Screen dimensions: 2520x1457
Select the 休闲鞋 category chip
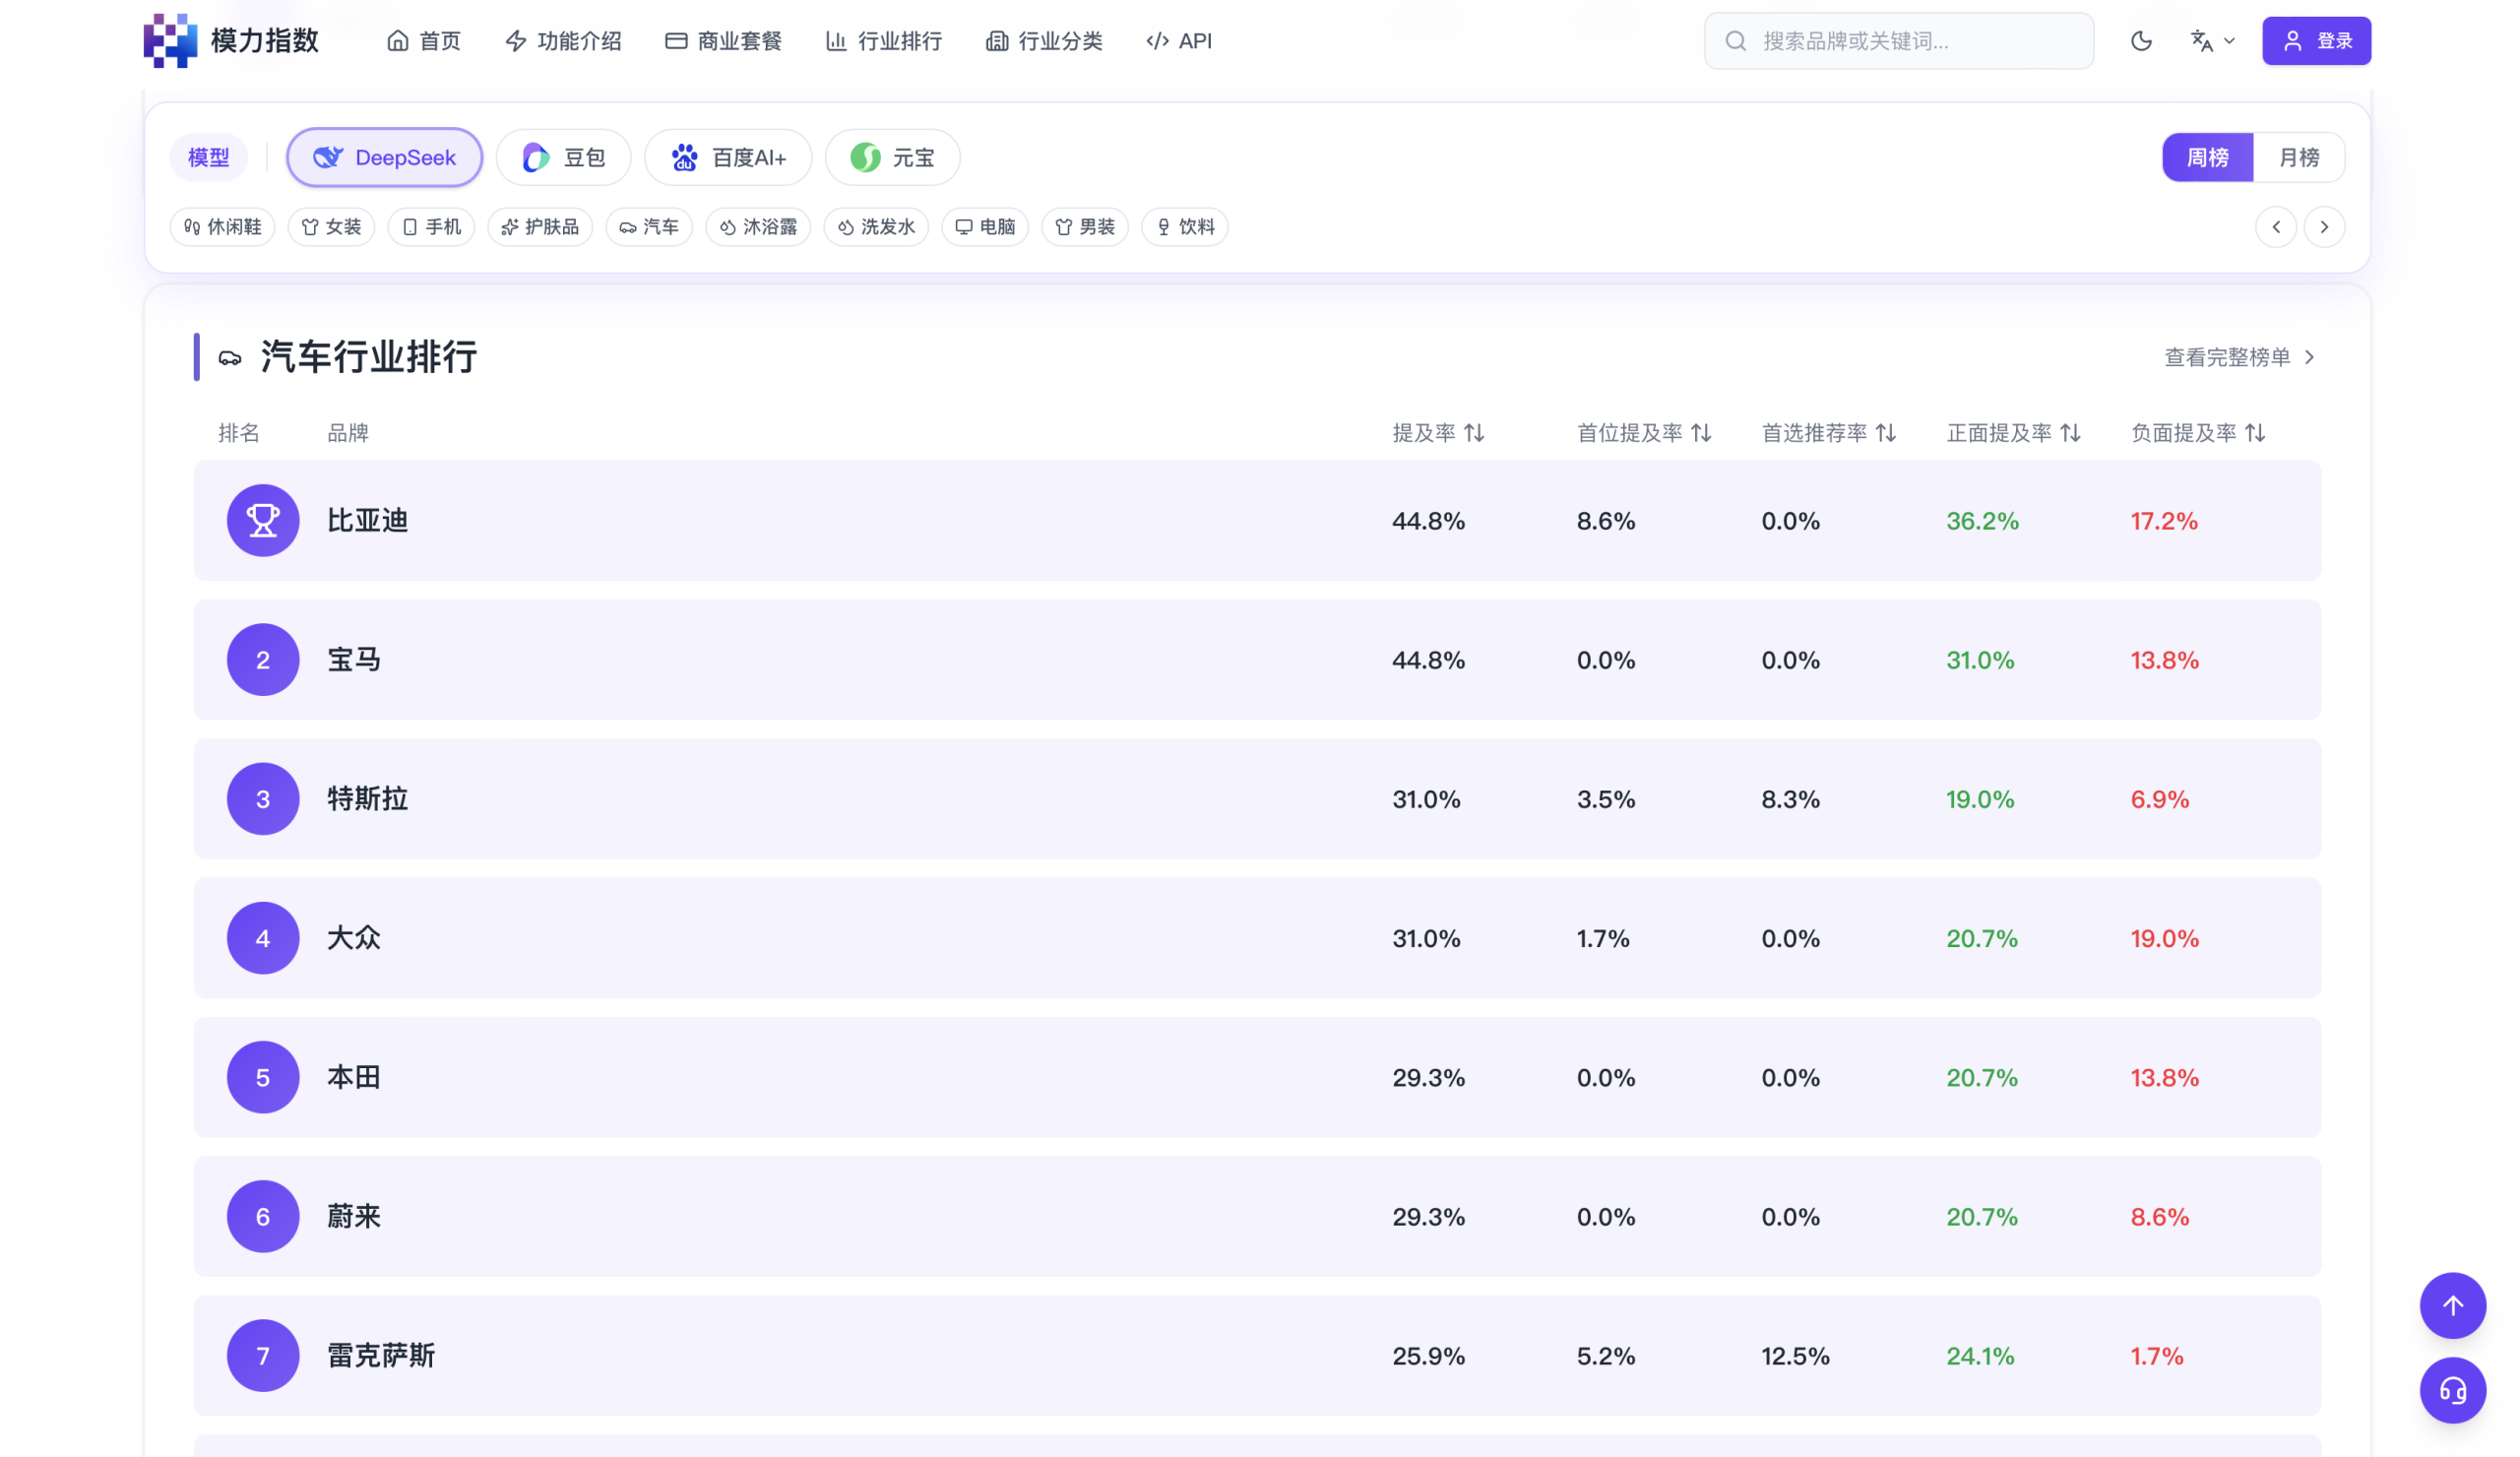[222, 227]
